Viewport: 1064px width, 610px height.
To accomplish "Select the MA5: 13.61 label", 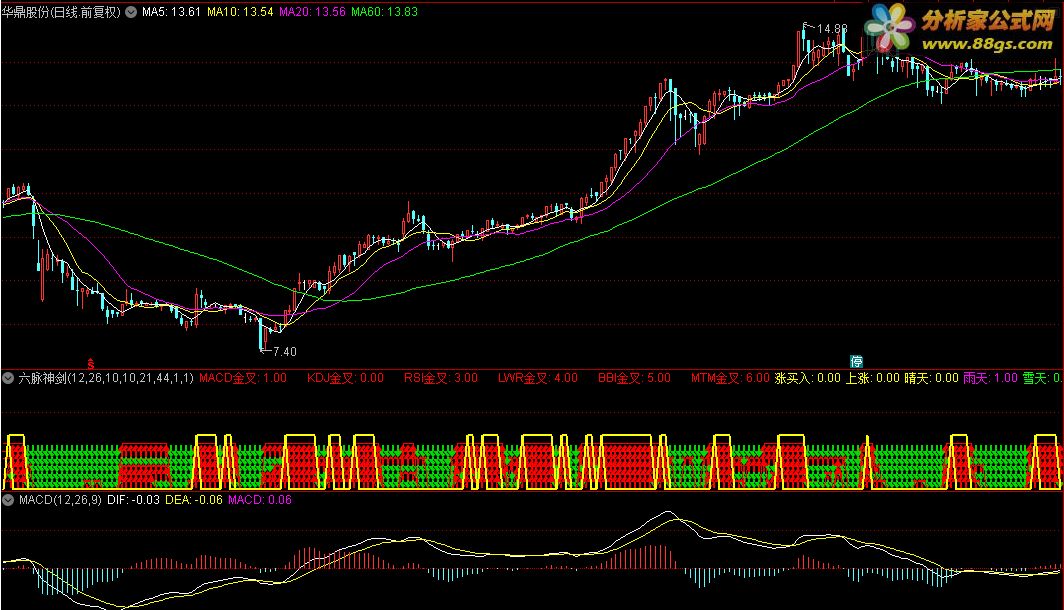I will (x=171, y=12).
